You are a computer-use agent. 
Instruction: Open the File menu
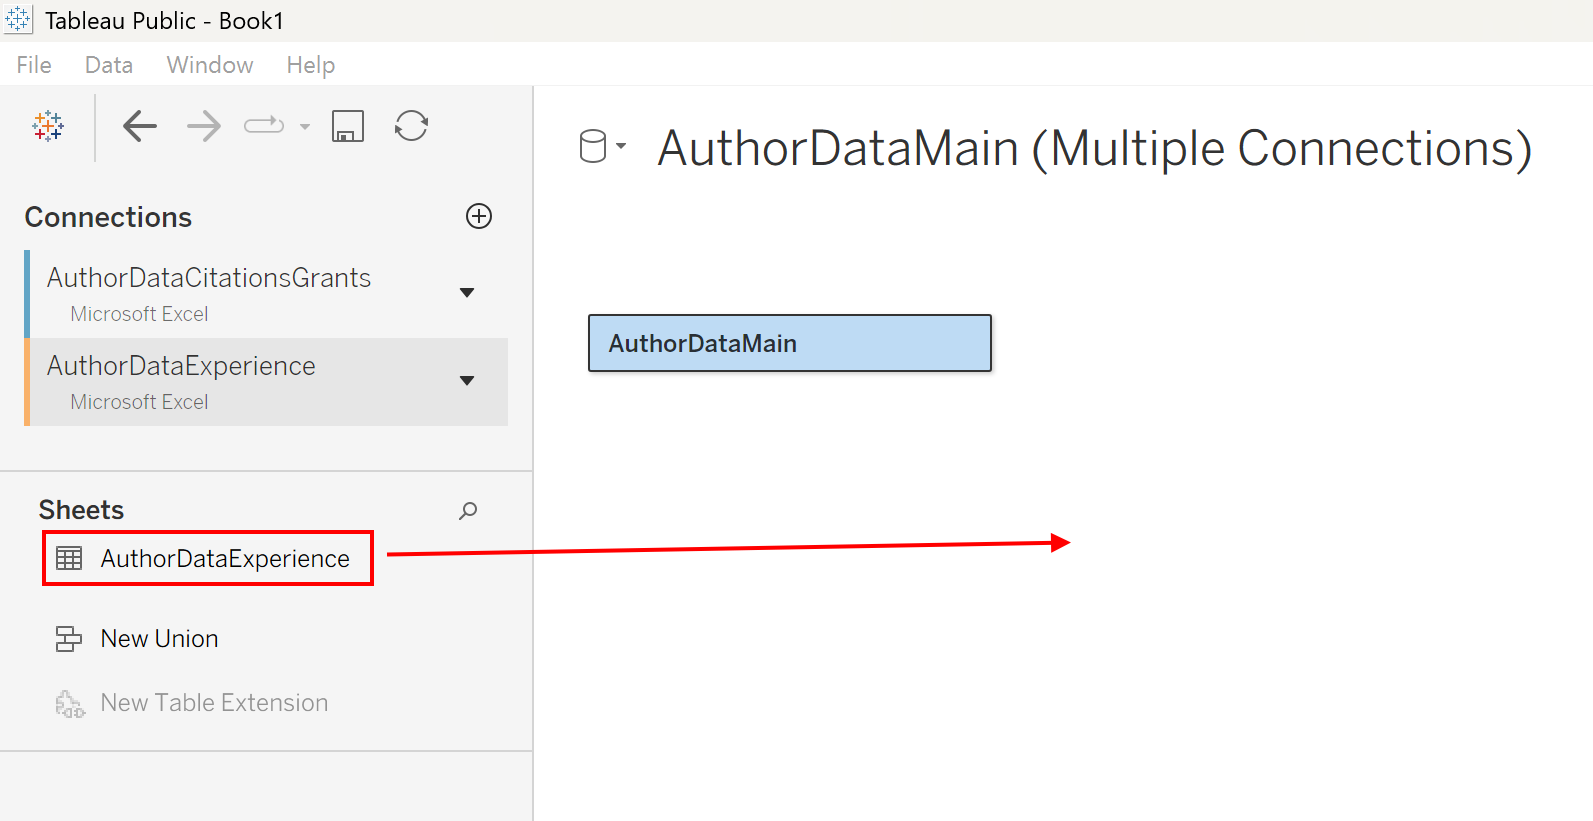coord(34,65)
